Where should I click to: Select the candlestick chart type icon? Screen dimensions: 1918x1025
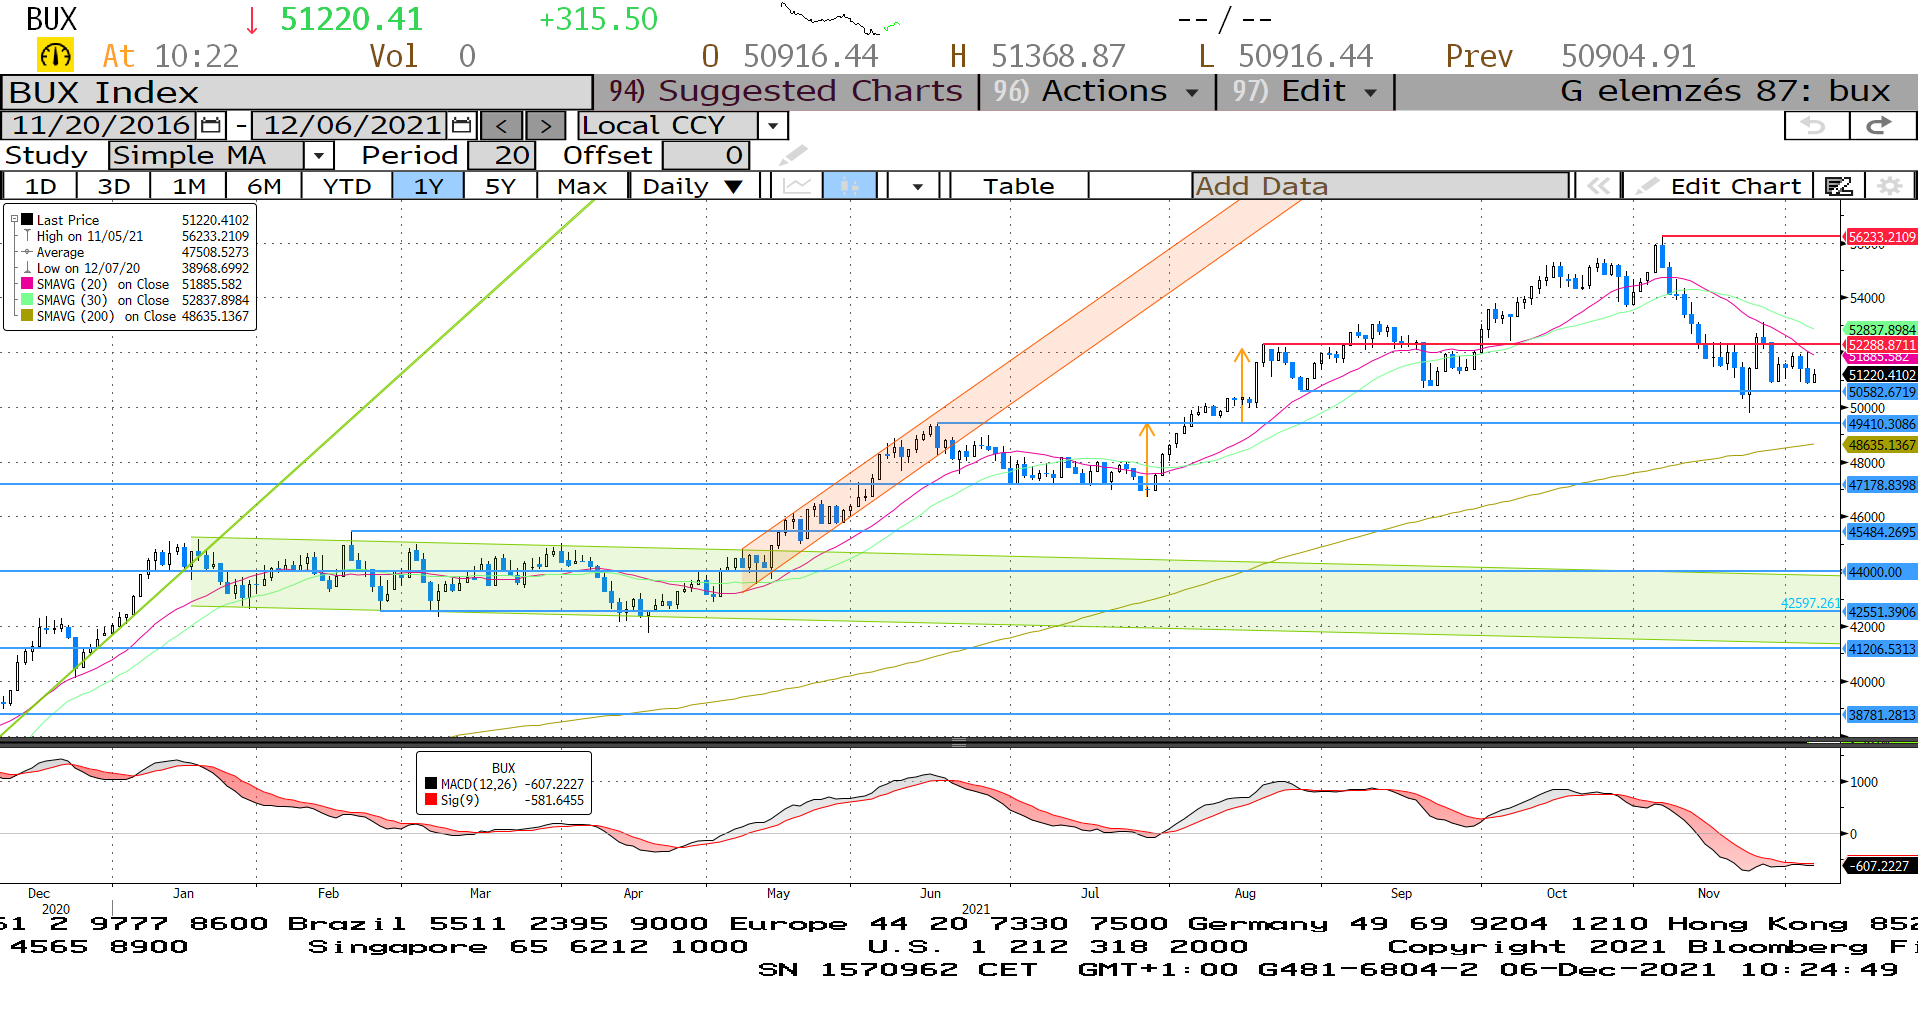pyautogui.click(x=849, y=186)
